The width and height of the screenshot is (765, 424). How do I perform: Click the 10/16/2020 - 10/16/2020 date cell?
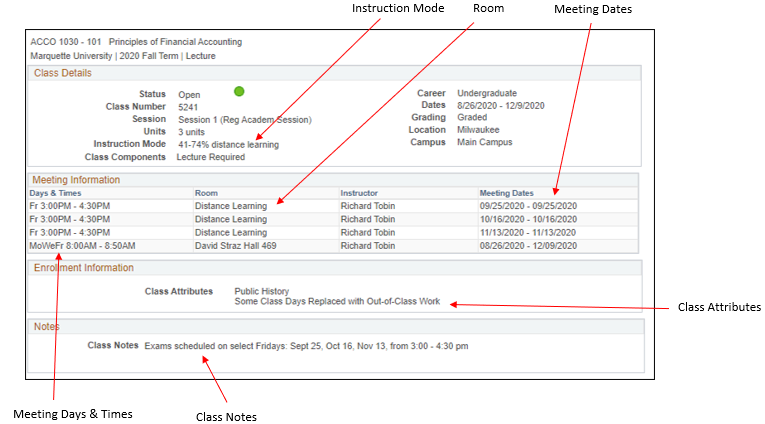tap(529, 219)
